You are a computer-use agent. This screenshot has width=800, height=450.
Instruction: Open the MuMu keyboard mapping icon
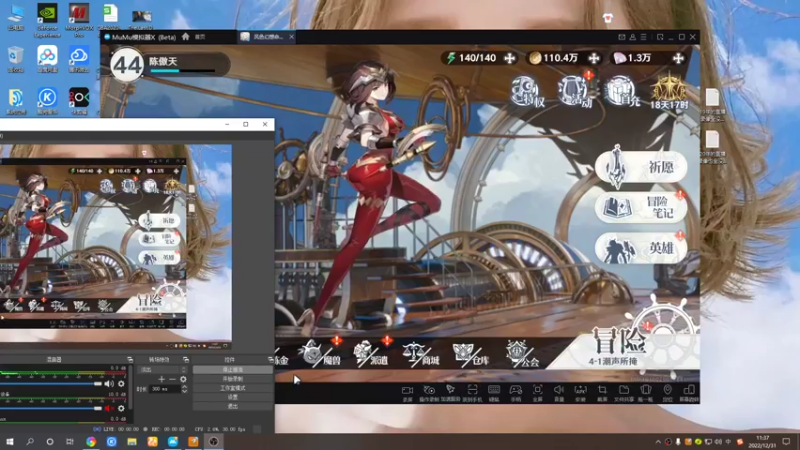pos(494,392)
